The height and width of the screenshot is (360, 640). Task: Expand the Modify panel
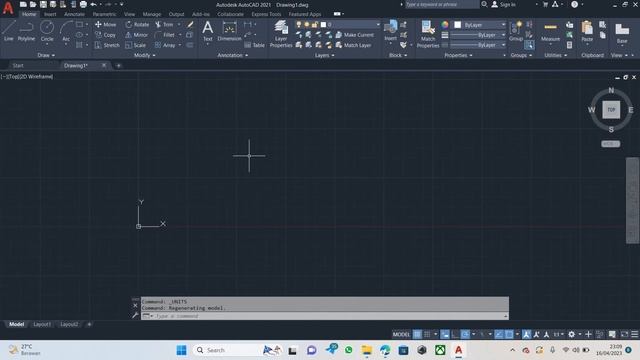point(144,55)
